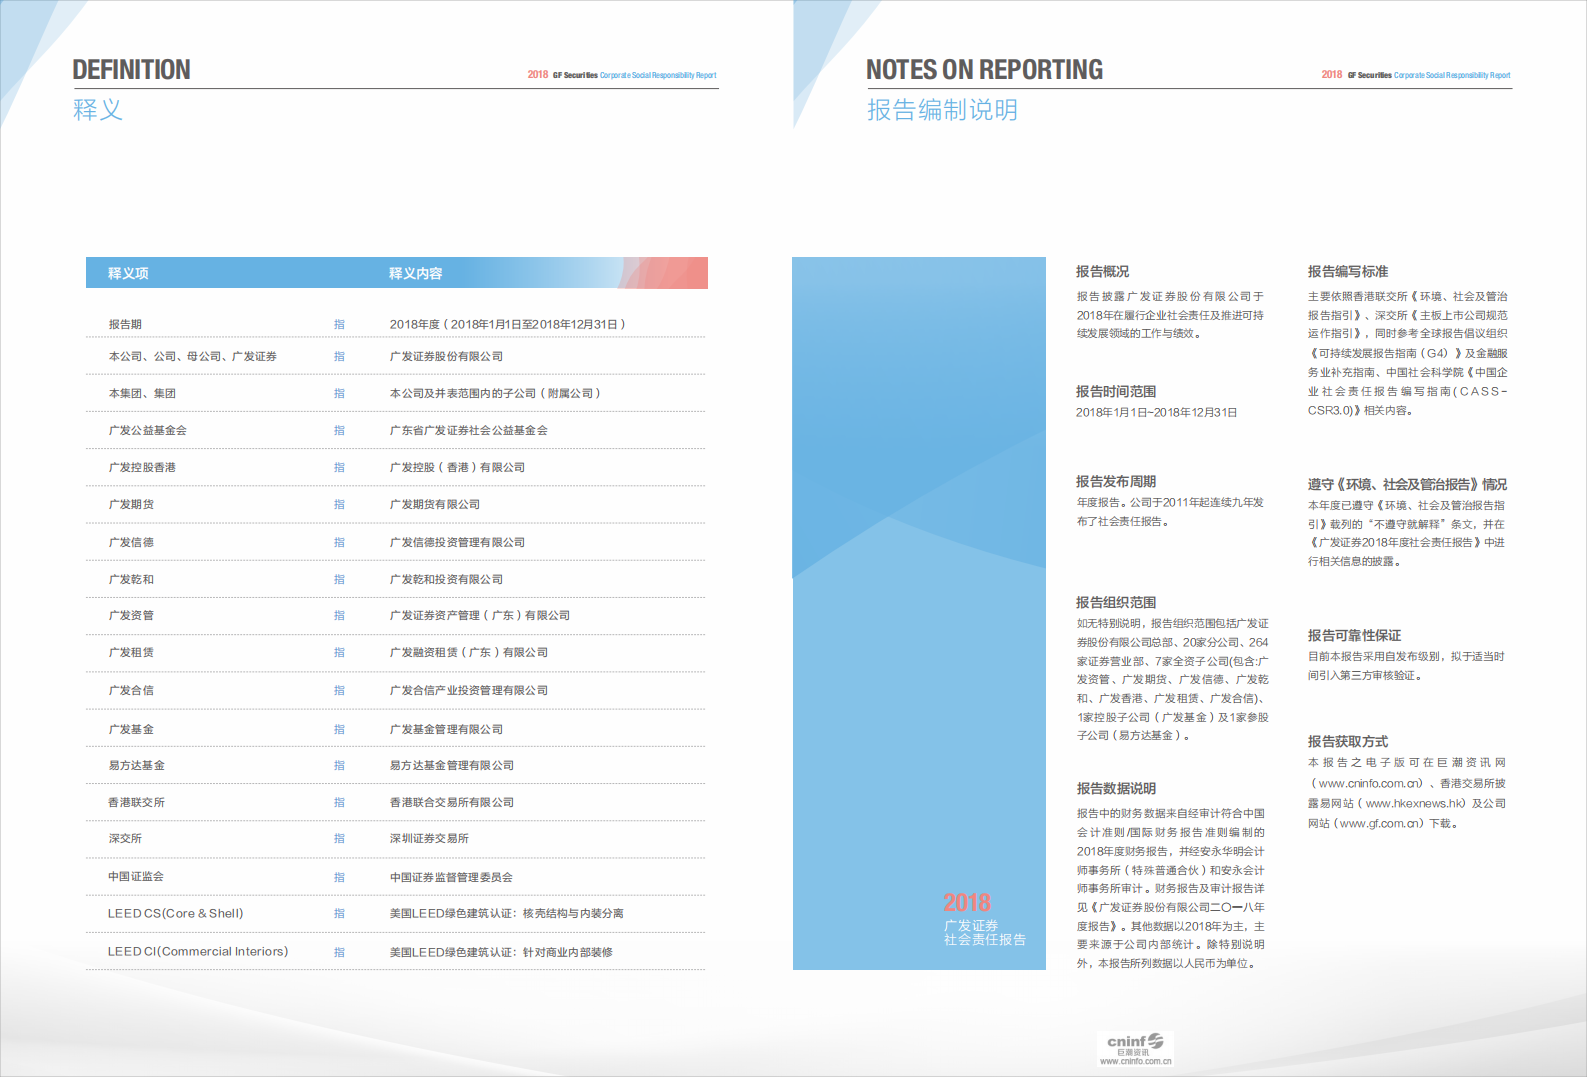
Task: Click the 释义项 column header
Action: 128,273
